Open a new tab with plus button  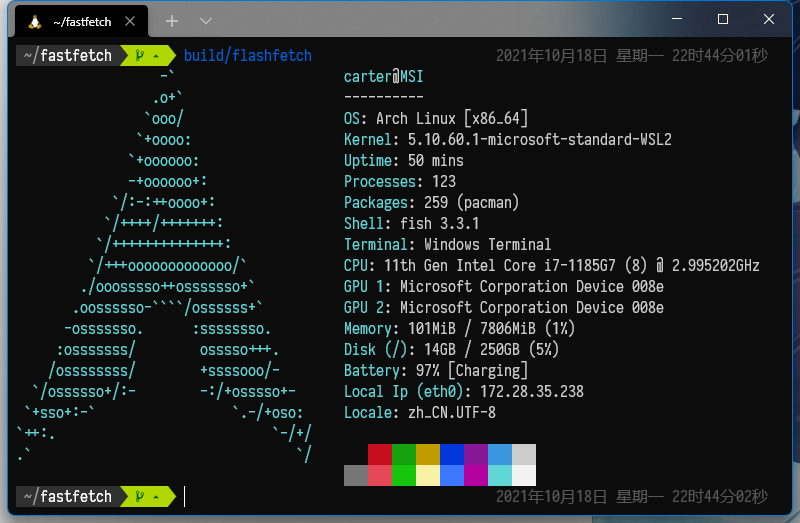pyautogui.click(x=172, y=21)
